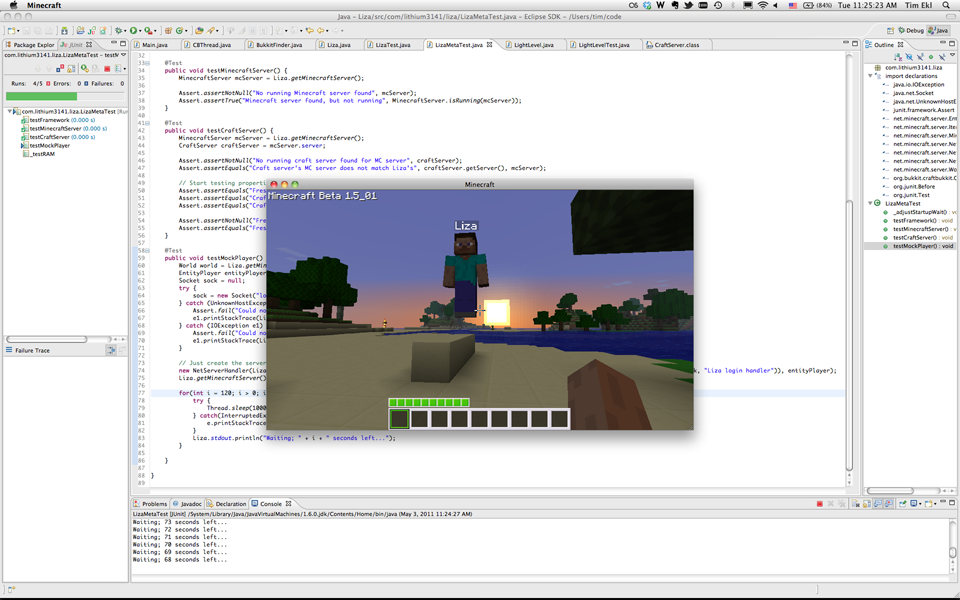The height and width of the screenshot is (600, 960).
Task: Open JUnit view menu triangle
Action: 123,54
